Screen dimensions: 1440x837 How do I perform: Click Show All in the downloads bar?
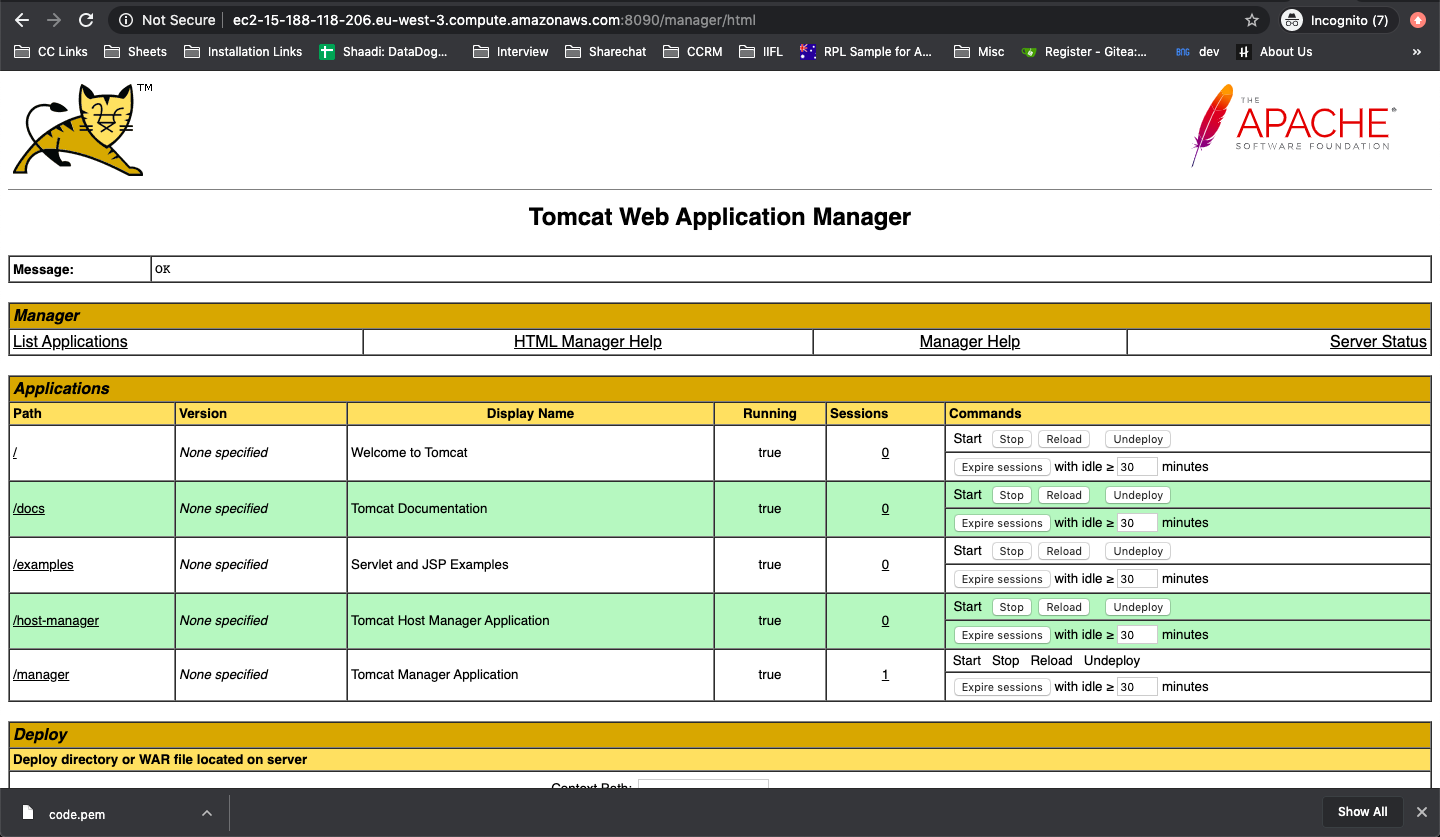tap(1362, 812)
